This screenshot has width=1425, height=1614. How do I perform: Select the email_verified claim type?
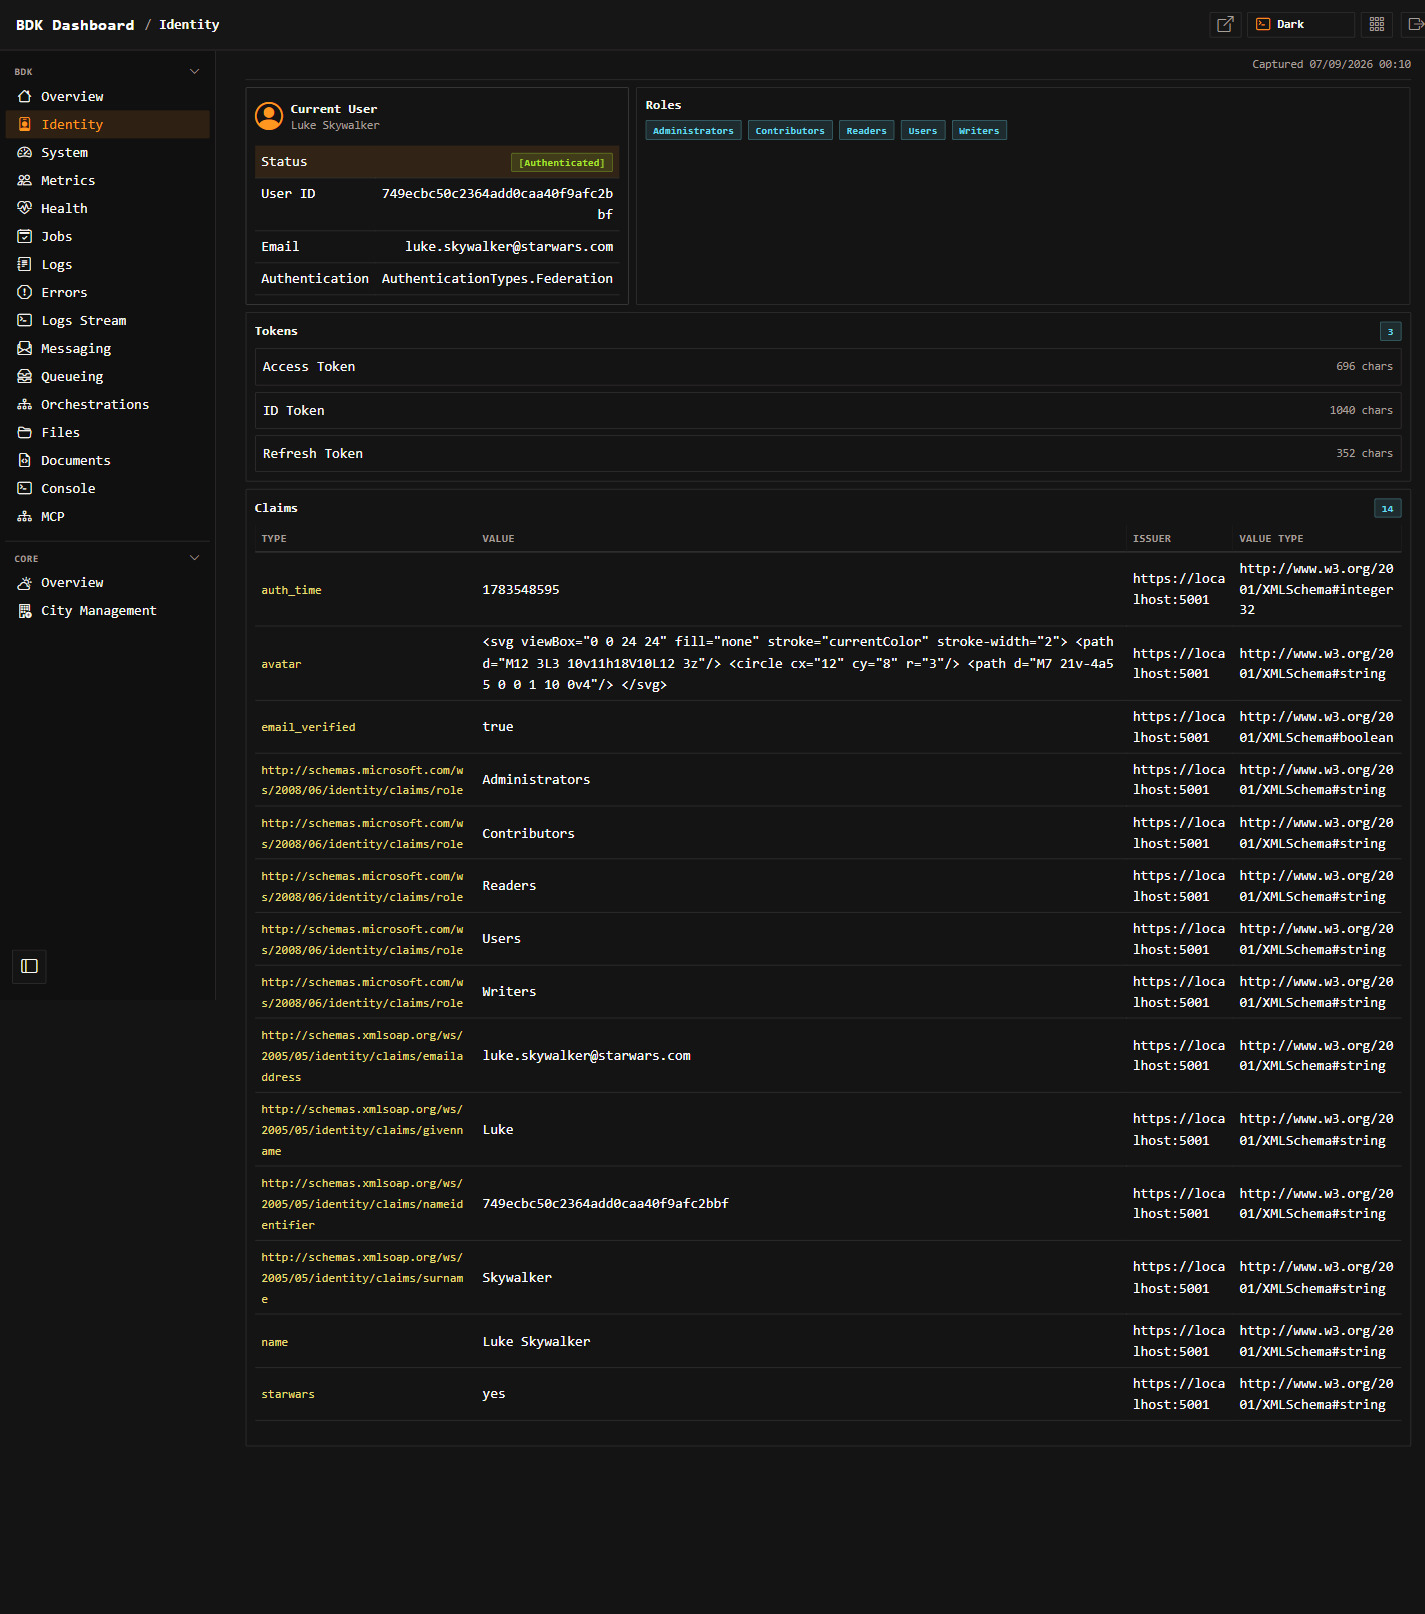point(308,727)
